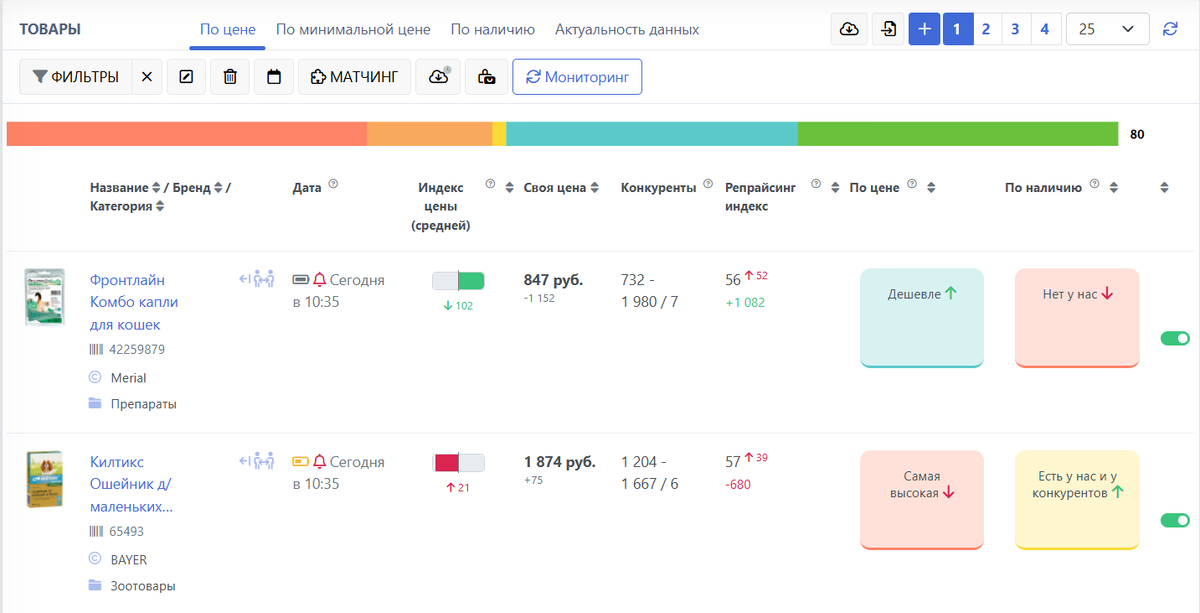Screen dimensions: 1200x613
Task: Sort the Своя цена column
Action: (x=596, y=186)
